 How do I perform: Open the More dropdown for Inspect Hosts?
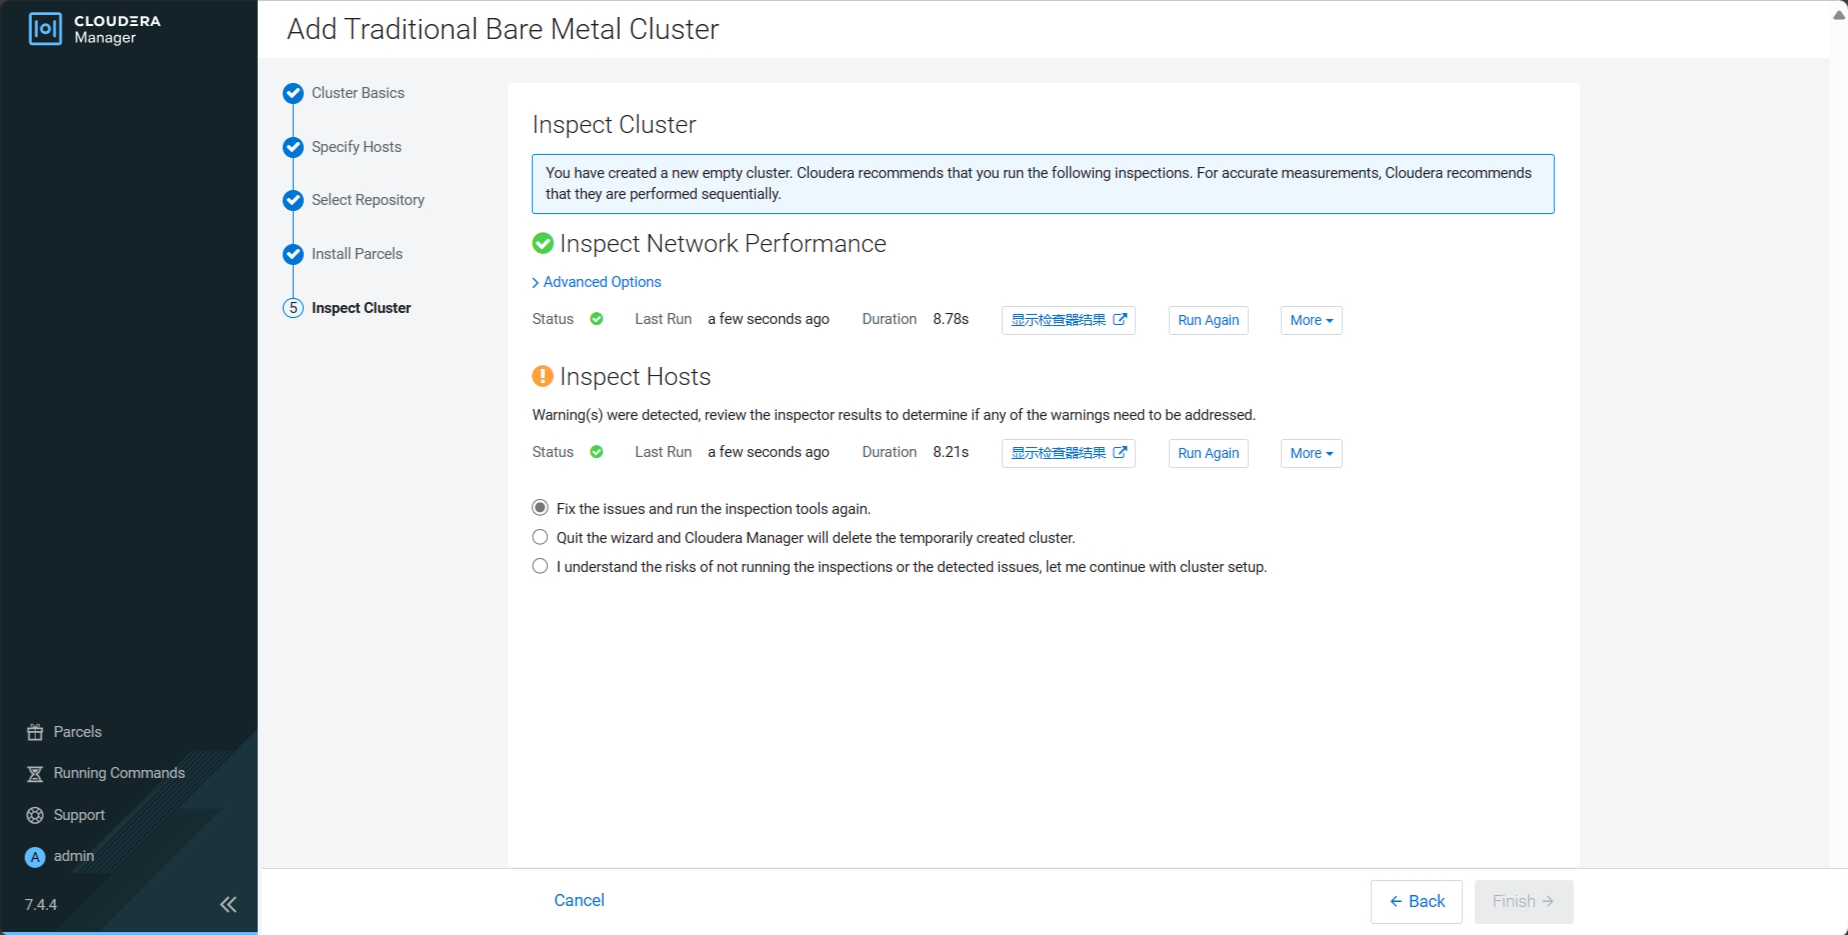pyautogui.click(x=1311, y=453)
